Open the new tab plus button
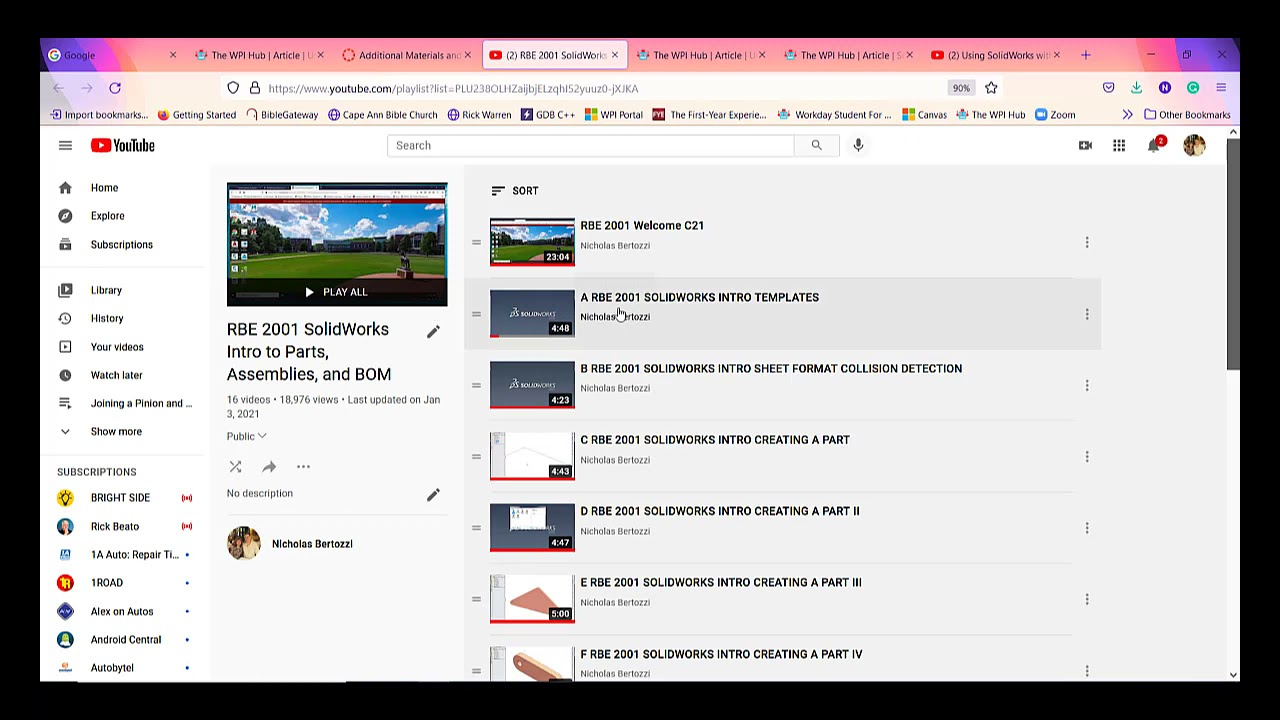 point(1085,55)
